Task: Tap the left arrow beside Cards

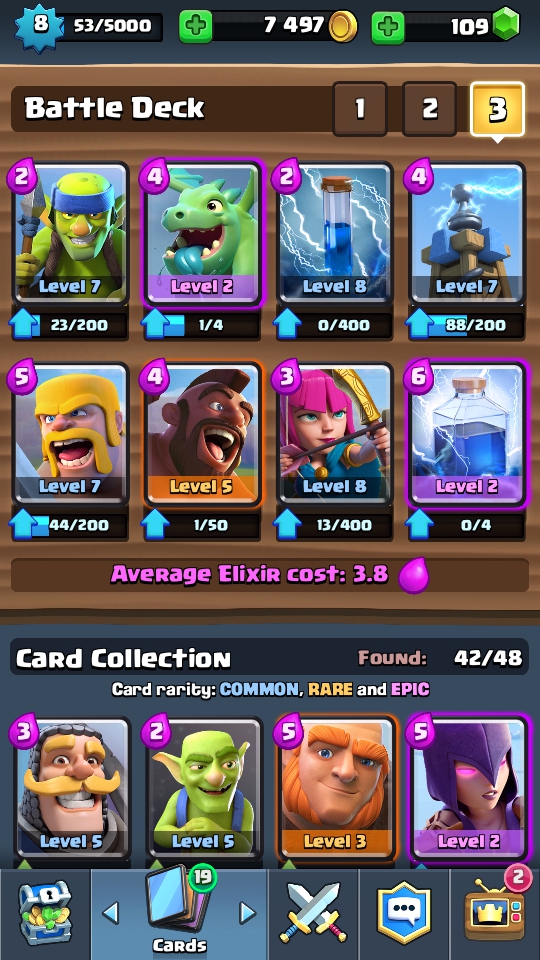Action: tap(111, 913)
